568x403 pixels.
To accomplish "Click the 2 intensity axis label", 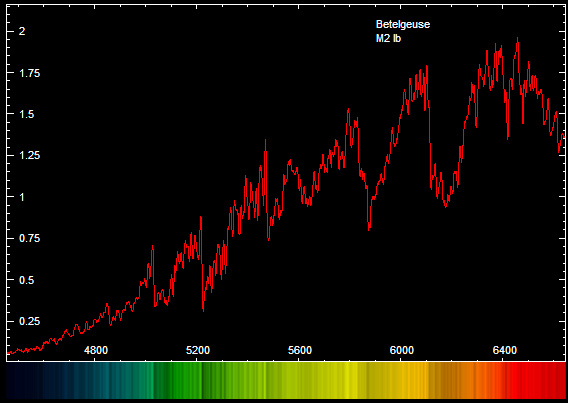I will pos(22,32).
